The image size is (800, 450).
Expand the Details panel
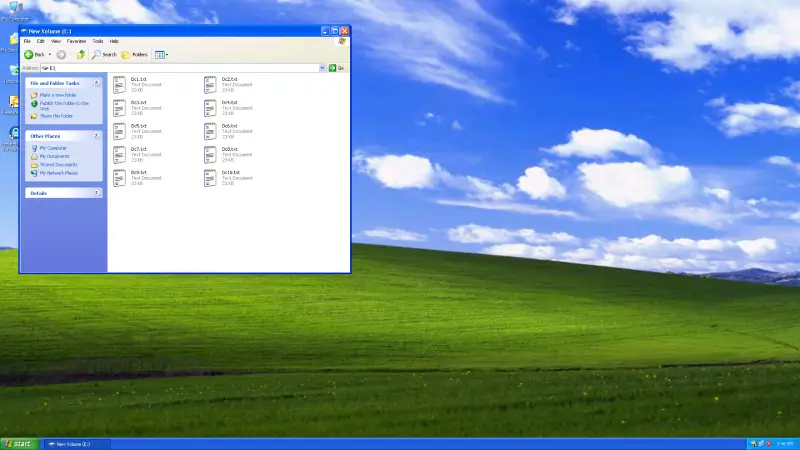(x=96, y=193)
